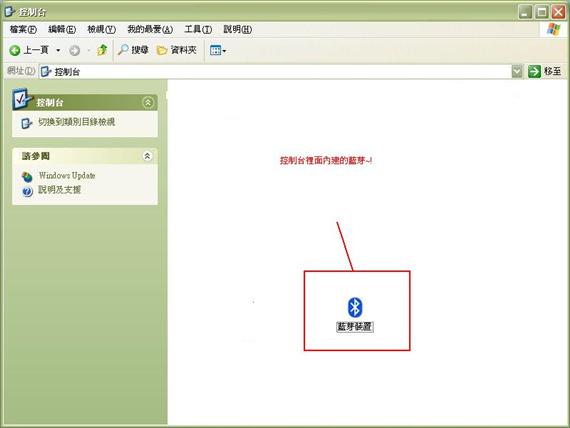Expand the address bar dropdown arrow
The width and height of the screenshot is (570, 428).
click(x=517, y=71)
